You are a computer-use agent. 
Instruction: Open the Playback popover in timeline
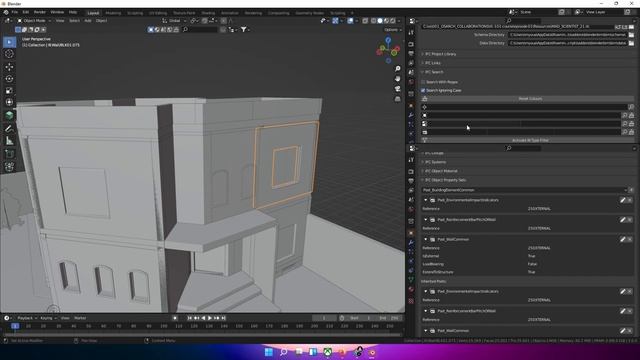pos(27,318)
